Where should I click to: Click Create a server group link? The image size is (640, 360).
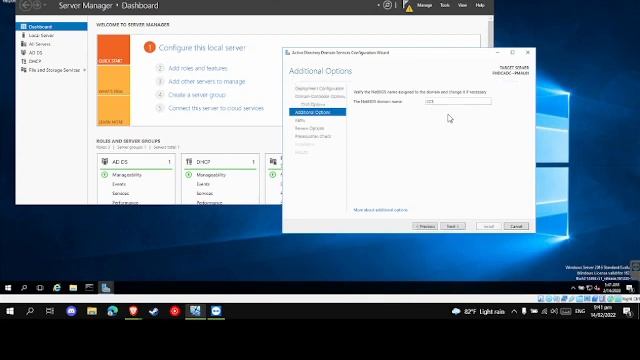(x=197, y=95)
